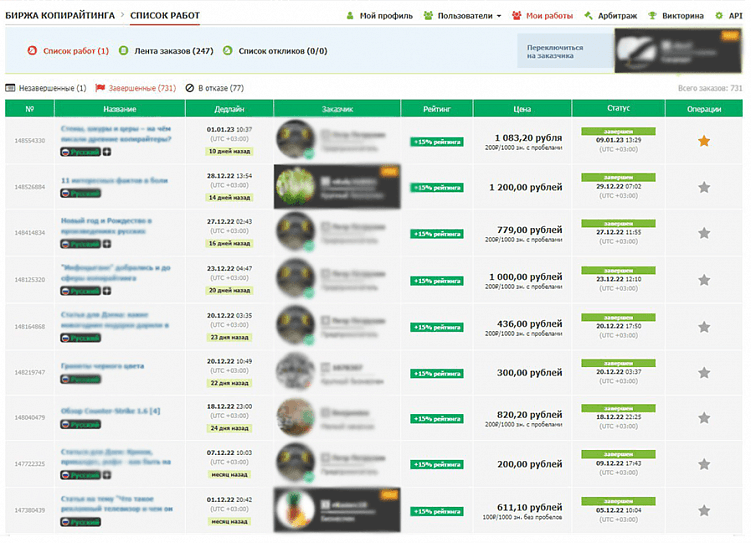751x543 pixels.
Task: Select price 1 200,00 рублей
Action: tap(525, 187)
